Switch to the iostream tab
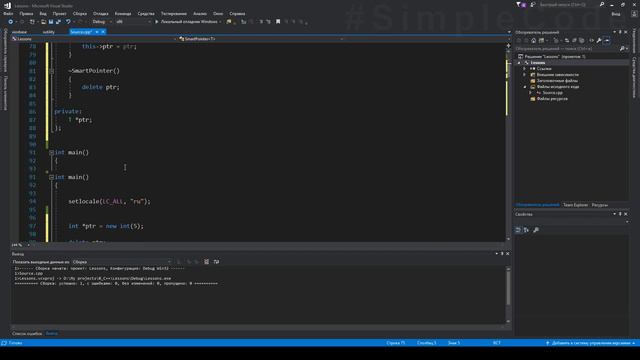The width and height of the screenshot is (640, 360). pyautogui.click(x=19, y=32)
